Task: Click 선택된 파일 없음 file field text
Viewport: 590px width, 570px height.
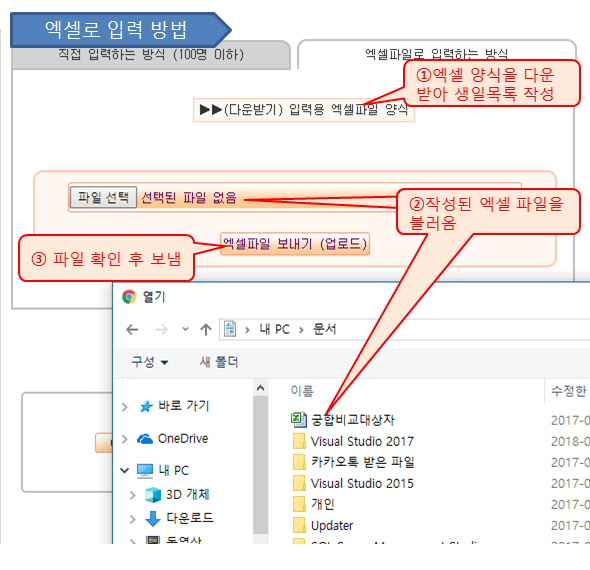Action: 189,198
